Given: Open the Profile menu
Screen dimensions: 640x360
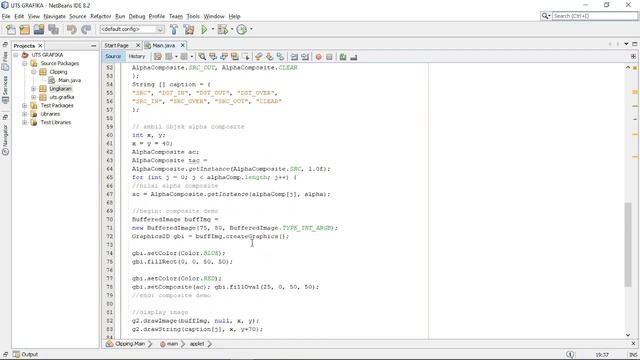Looking at the screenshot, I should coord(157,16).
